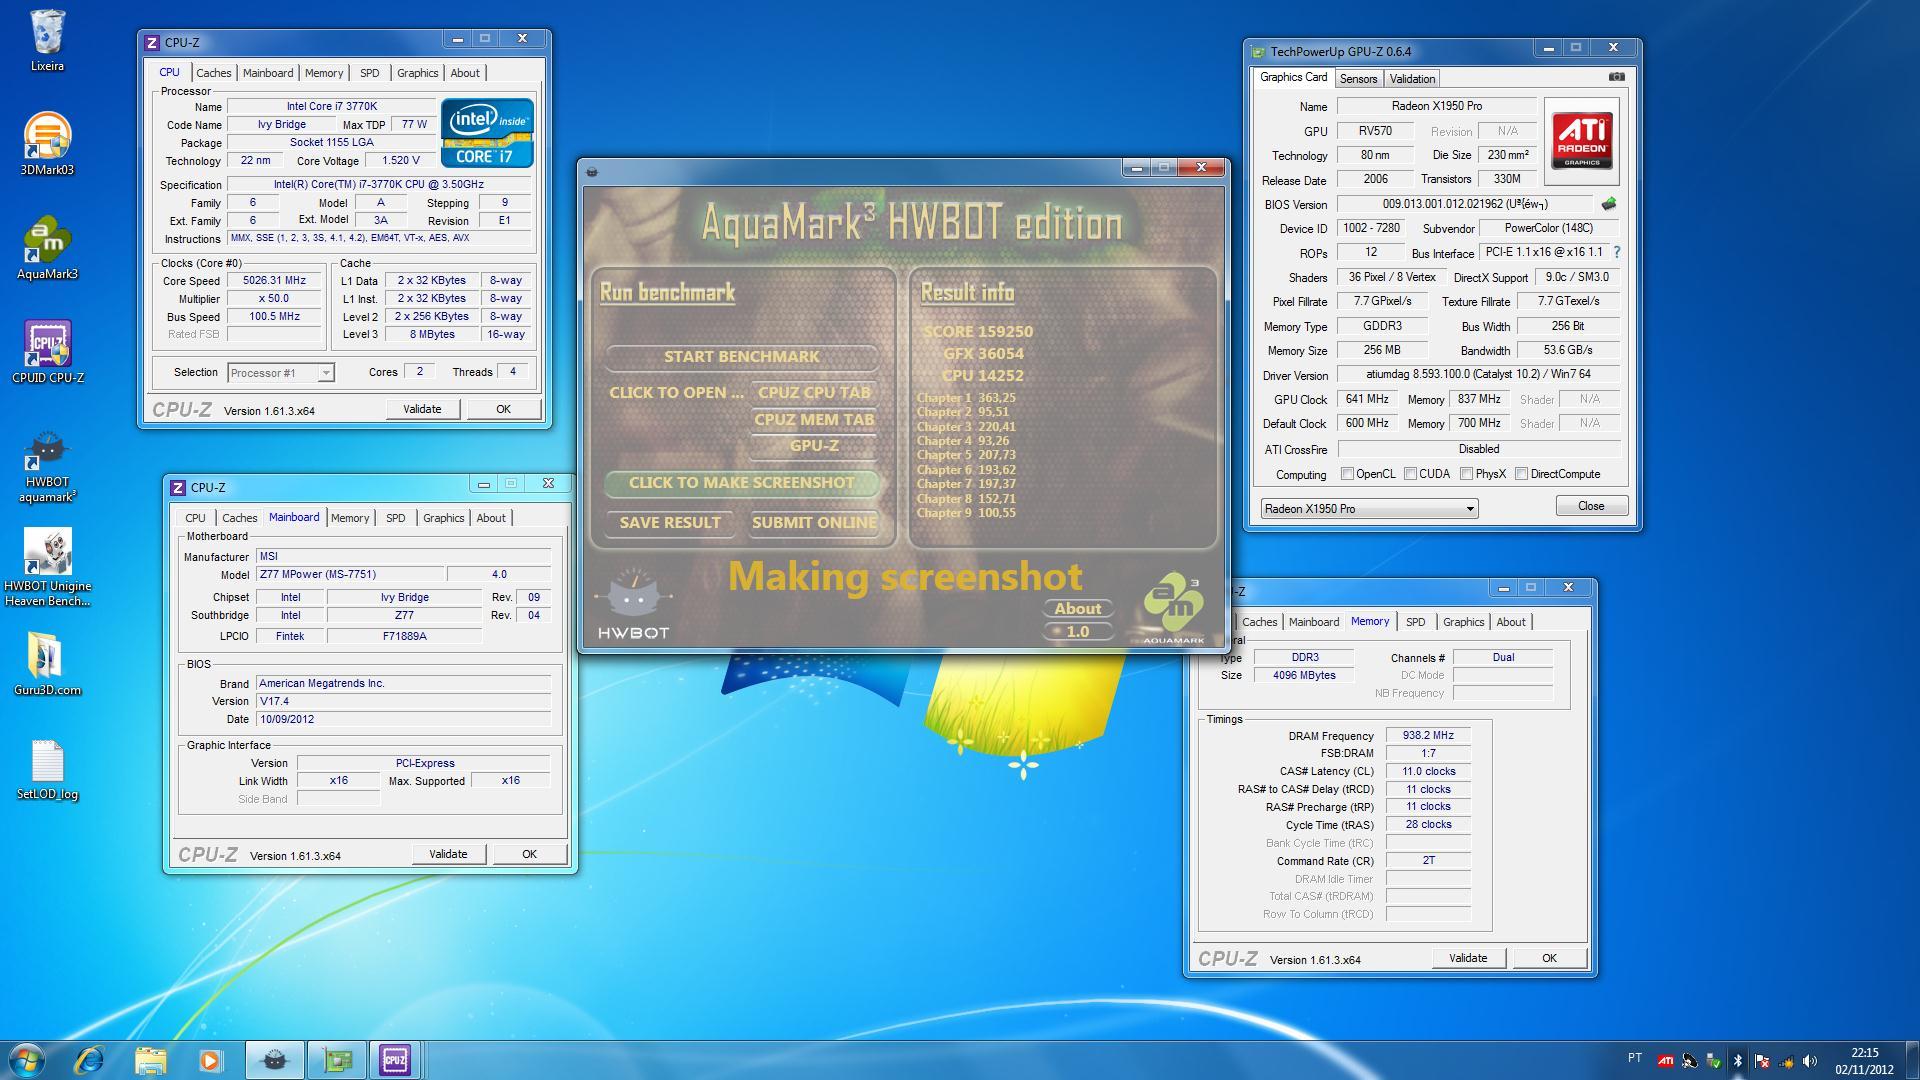Select the AquaMark3 desktop shortcut
Viewport: 1920px width, 1080px height.
pyautogui.click(x=47, y=248)
